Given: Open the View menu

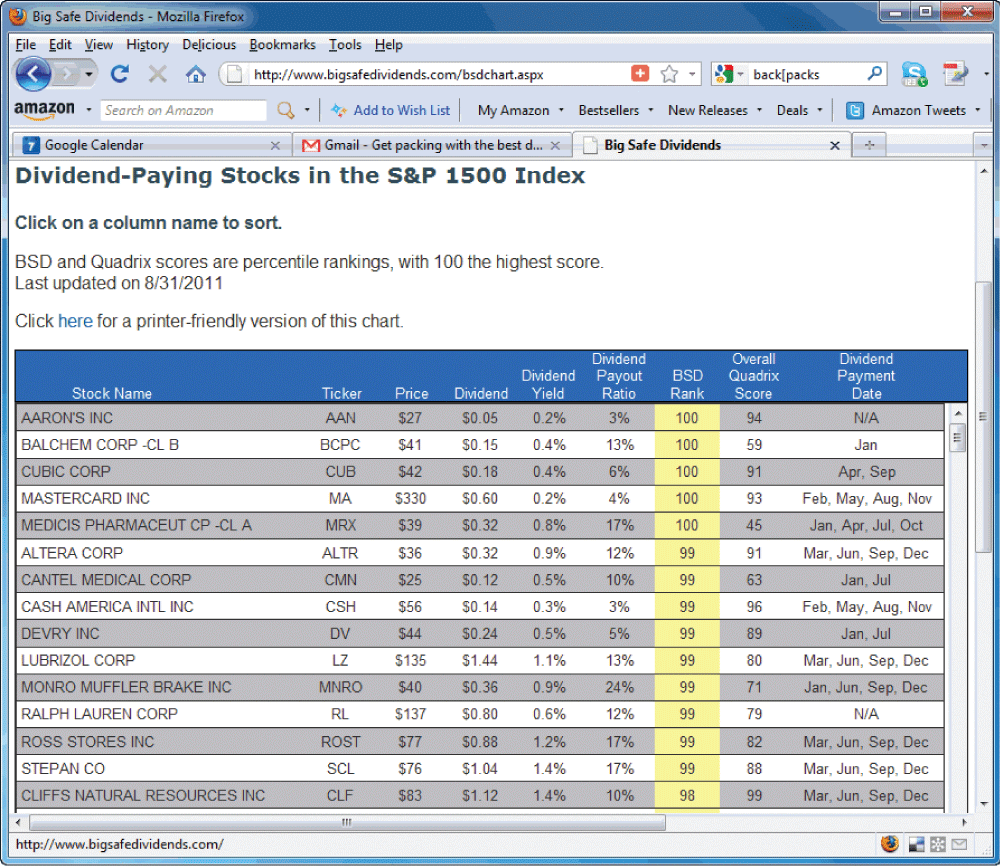Looking at the screenshot, I should (x=99, y=45).
